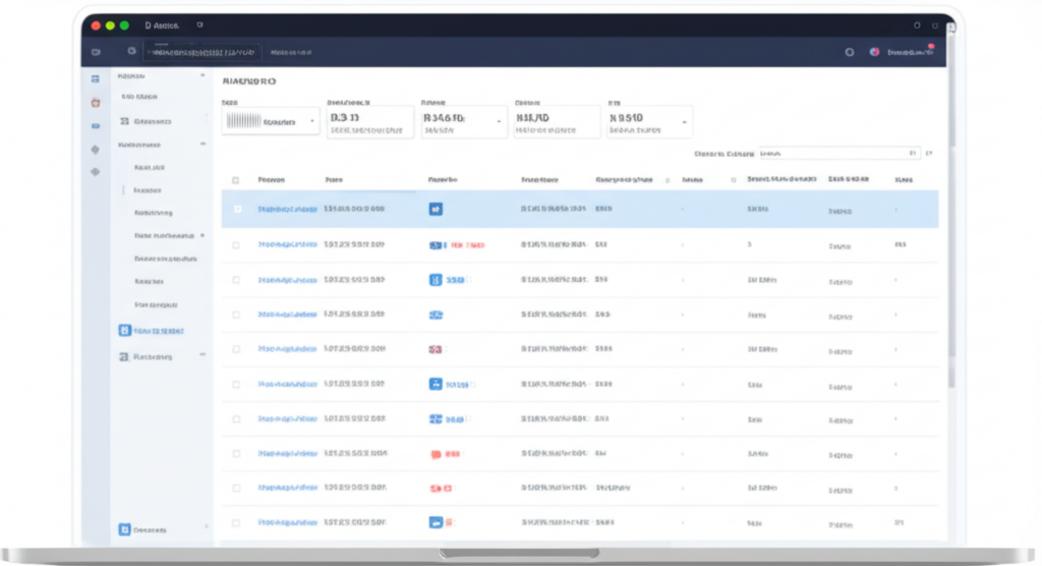
Task: Click the blue badge icon in the highlighted row
Action: pos(435,209)
